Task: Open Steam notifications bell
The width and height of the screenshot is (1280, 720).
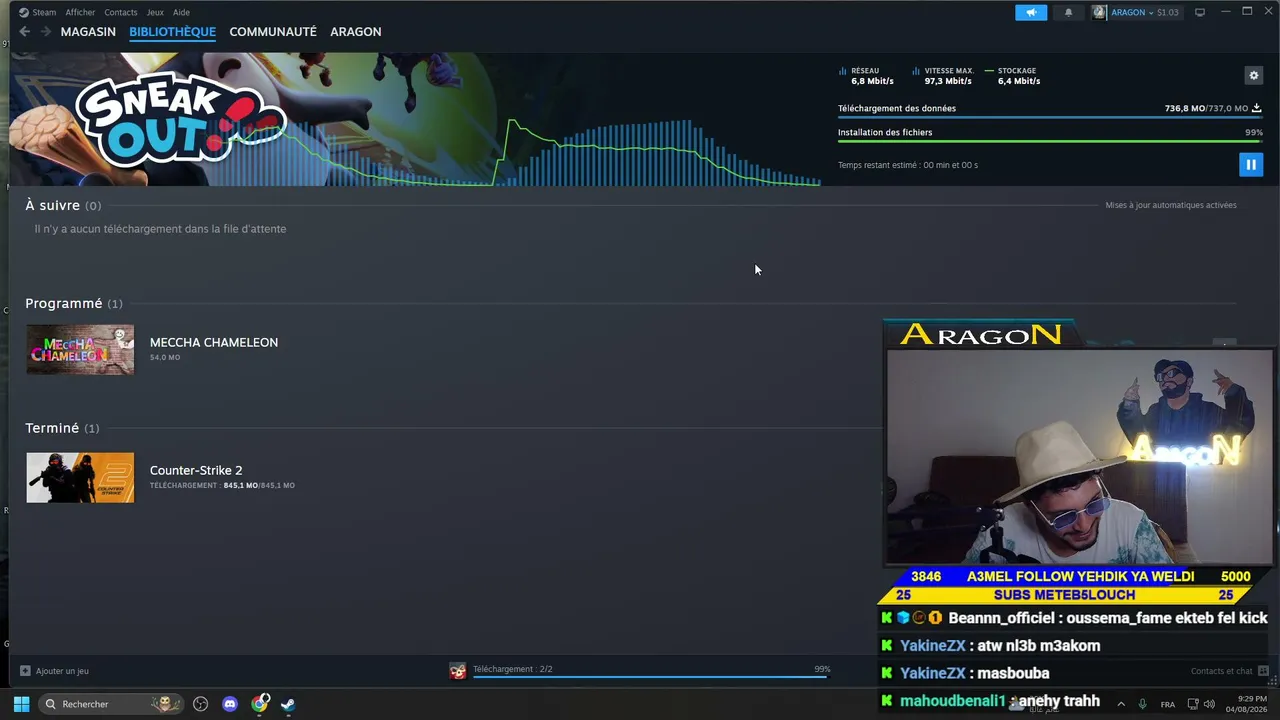Action: click(x=1068, y=12)
